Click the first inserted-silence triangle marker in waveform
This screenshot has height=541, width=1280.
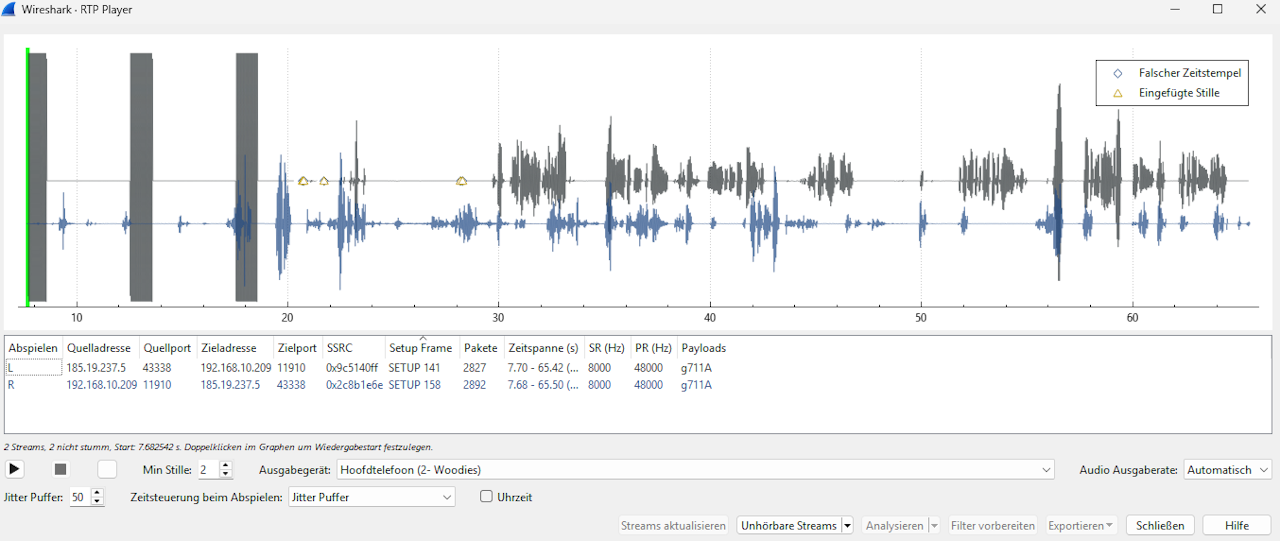pos(303,181)
